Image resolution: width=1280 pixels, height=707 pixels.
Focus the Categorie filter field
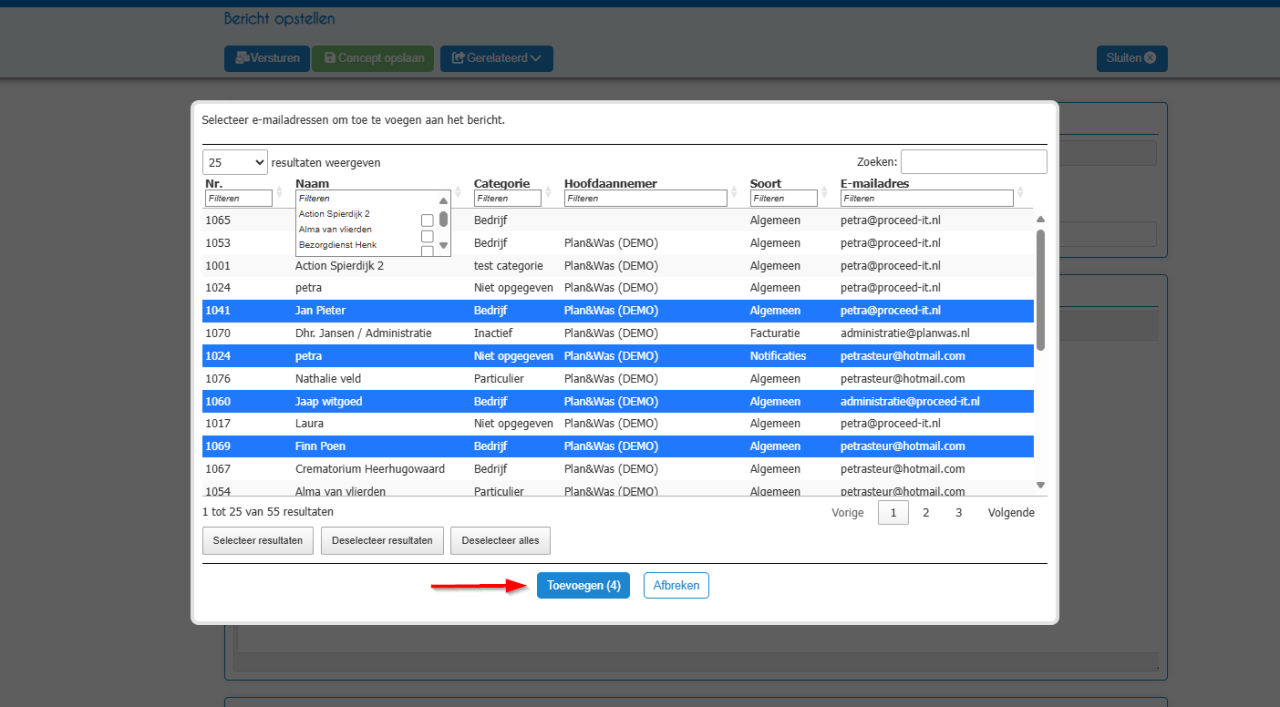pos(508,198)
